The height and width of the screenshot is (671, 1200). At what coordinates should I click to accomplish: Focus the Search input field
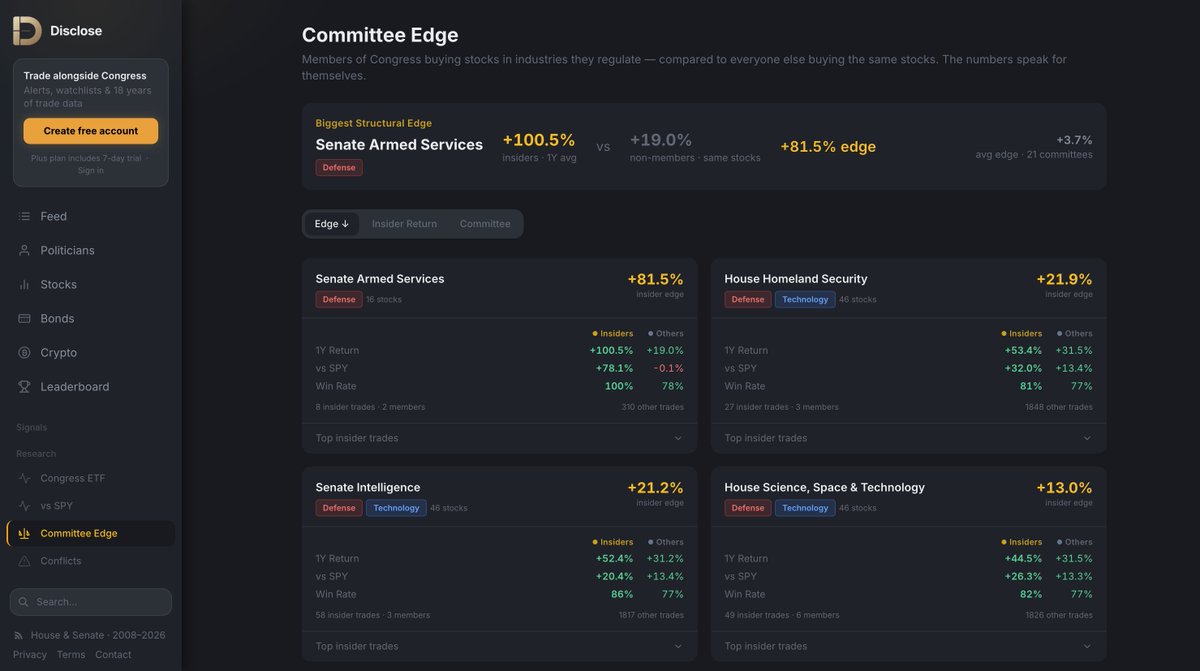click(91, 602)
